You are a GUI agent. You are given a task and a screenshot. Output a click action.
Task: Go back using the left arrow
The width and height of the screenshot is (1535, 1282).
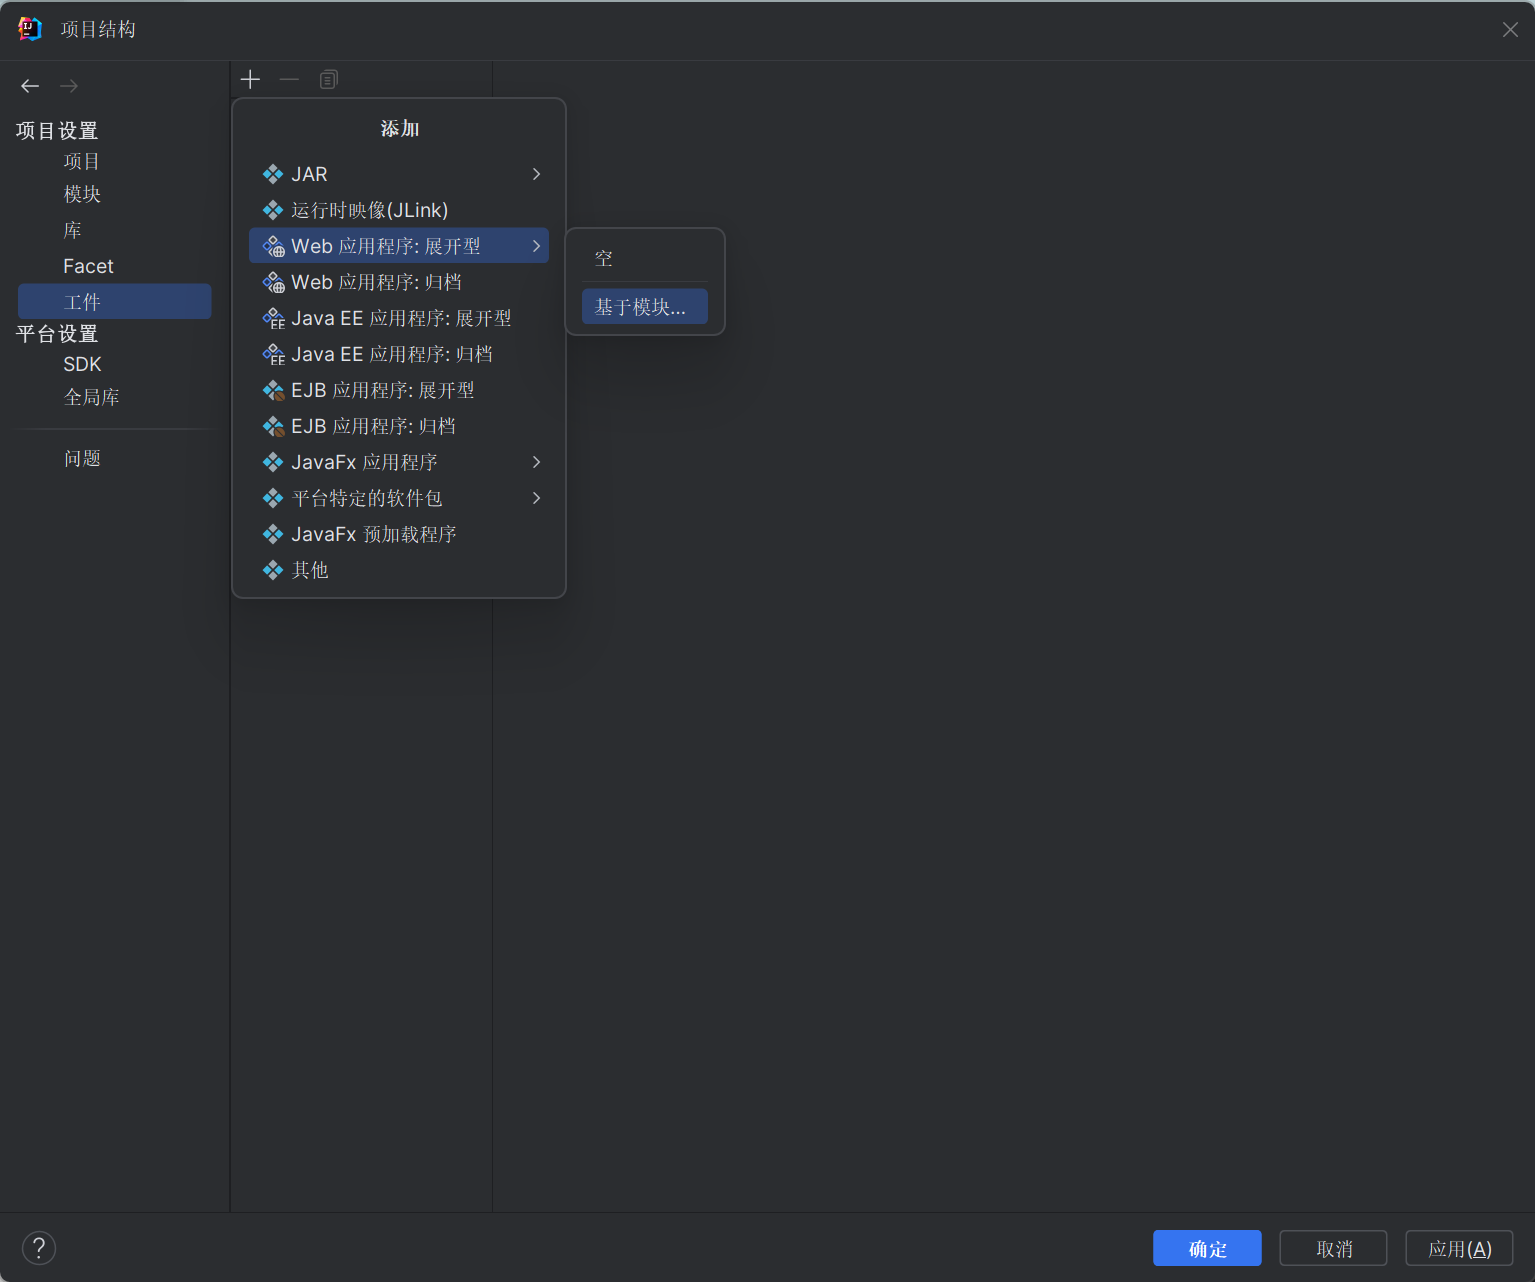tap(30, 86)
